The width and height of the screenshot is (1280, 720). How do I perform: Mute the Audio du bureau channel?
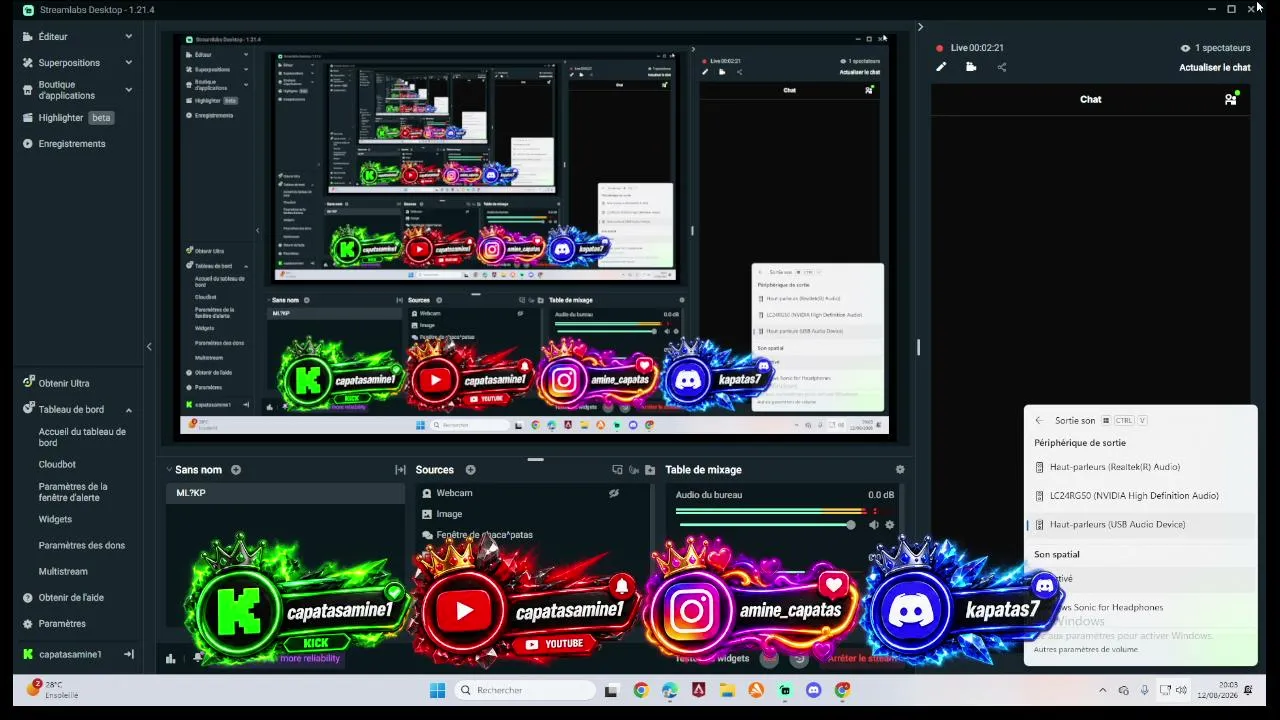click(874, 525)
